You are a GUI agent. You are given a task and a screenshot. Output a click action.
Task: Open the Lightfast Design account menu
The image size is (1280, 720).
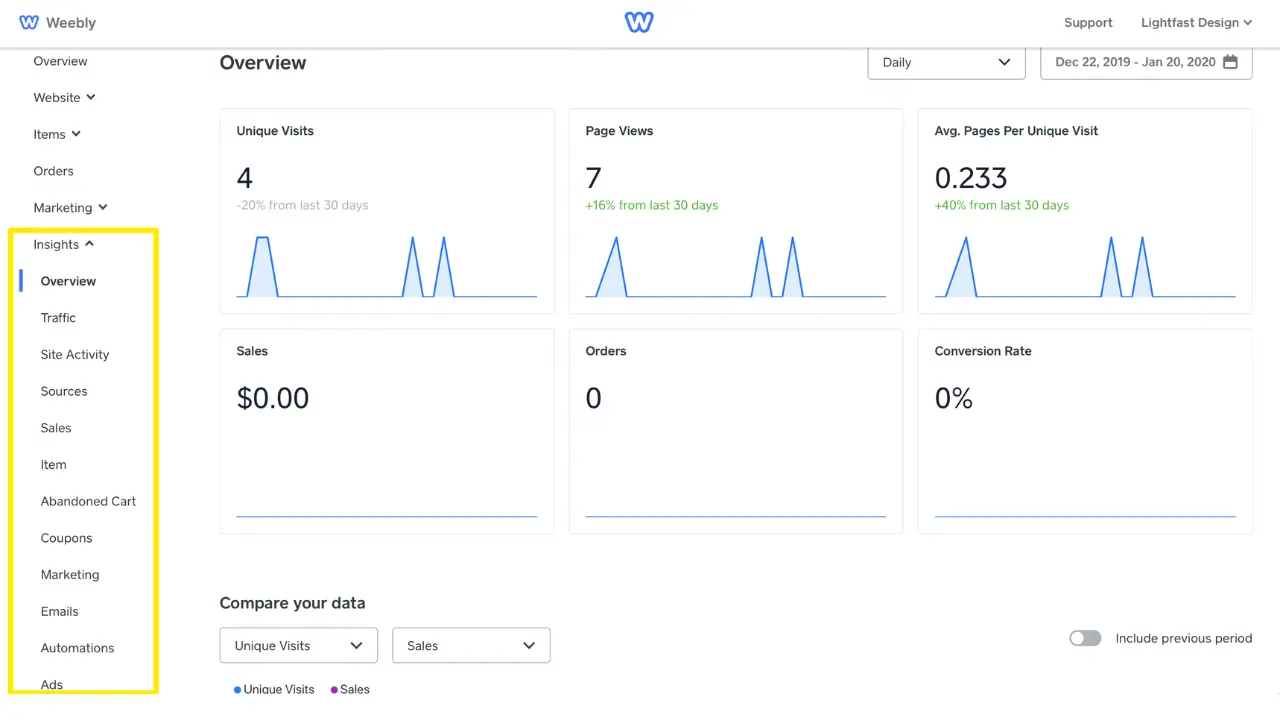[x=1196, y=22]
